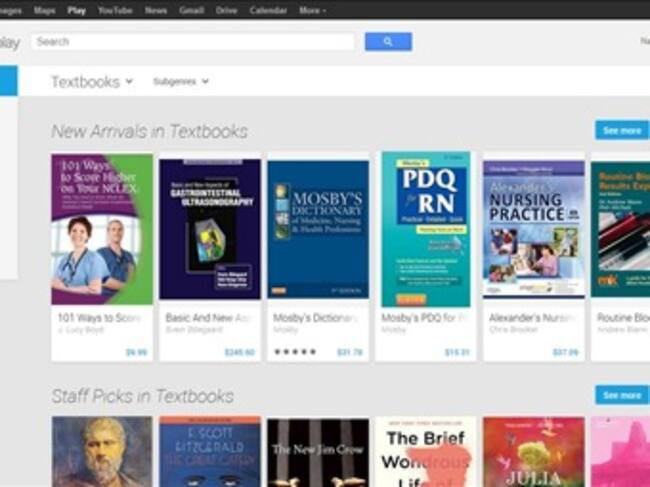This screenshot has width=650, height=487.
Task: Go to Drive in top navigation
Action: click(226, 10)
